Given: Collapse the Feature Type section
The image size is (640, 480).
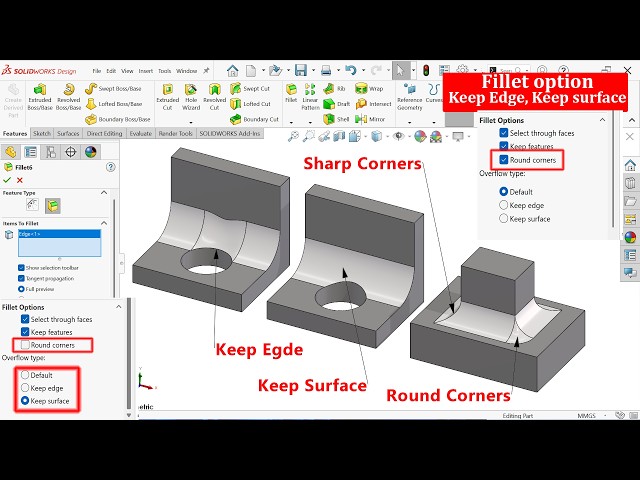Looking at the screenshot, I should point(104,193).
